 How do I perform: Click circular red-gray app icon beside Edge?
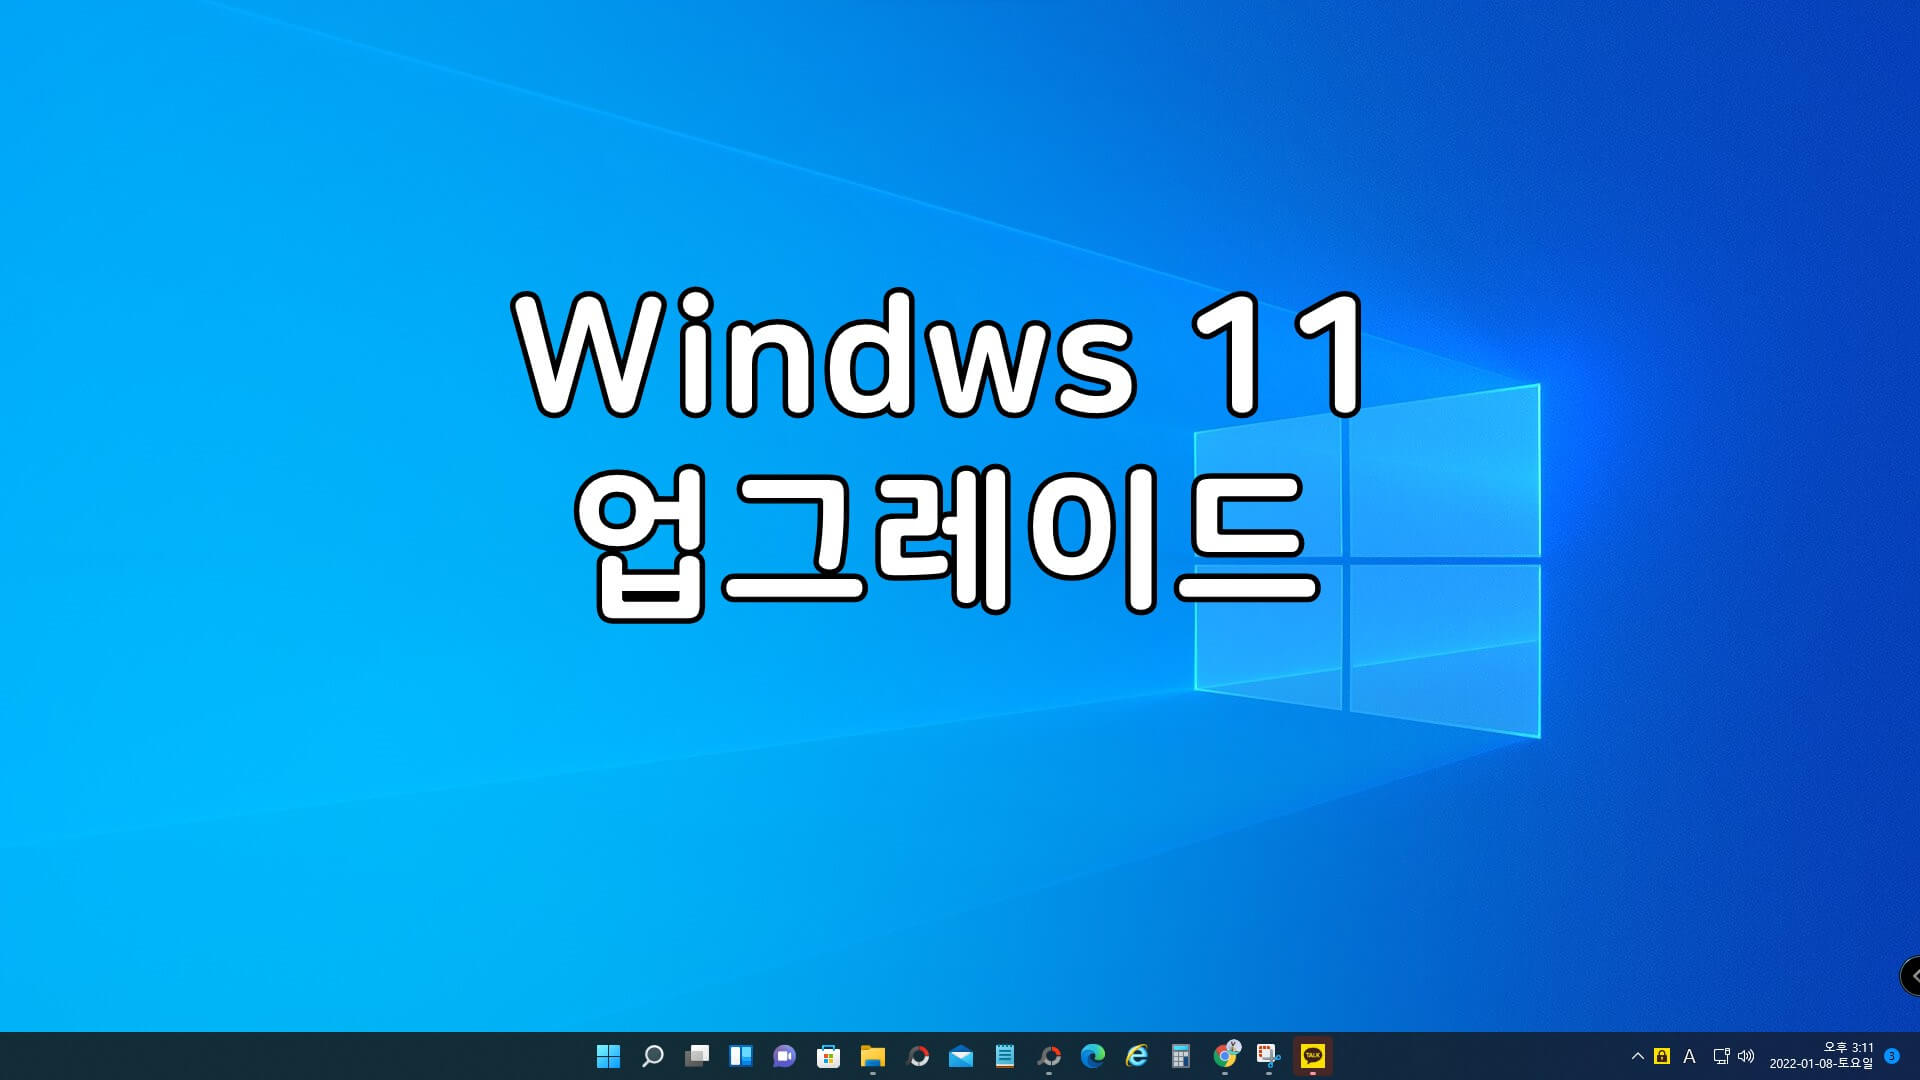click(1049, 1056)
